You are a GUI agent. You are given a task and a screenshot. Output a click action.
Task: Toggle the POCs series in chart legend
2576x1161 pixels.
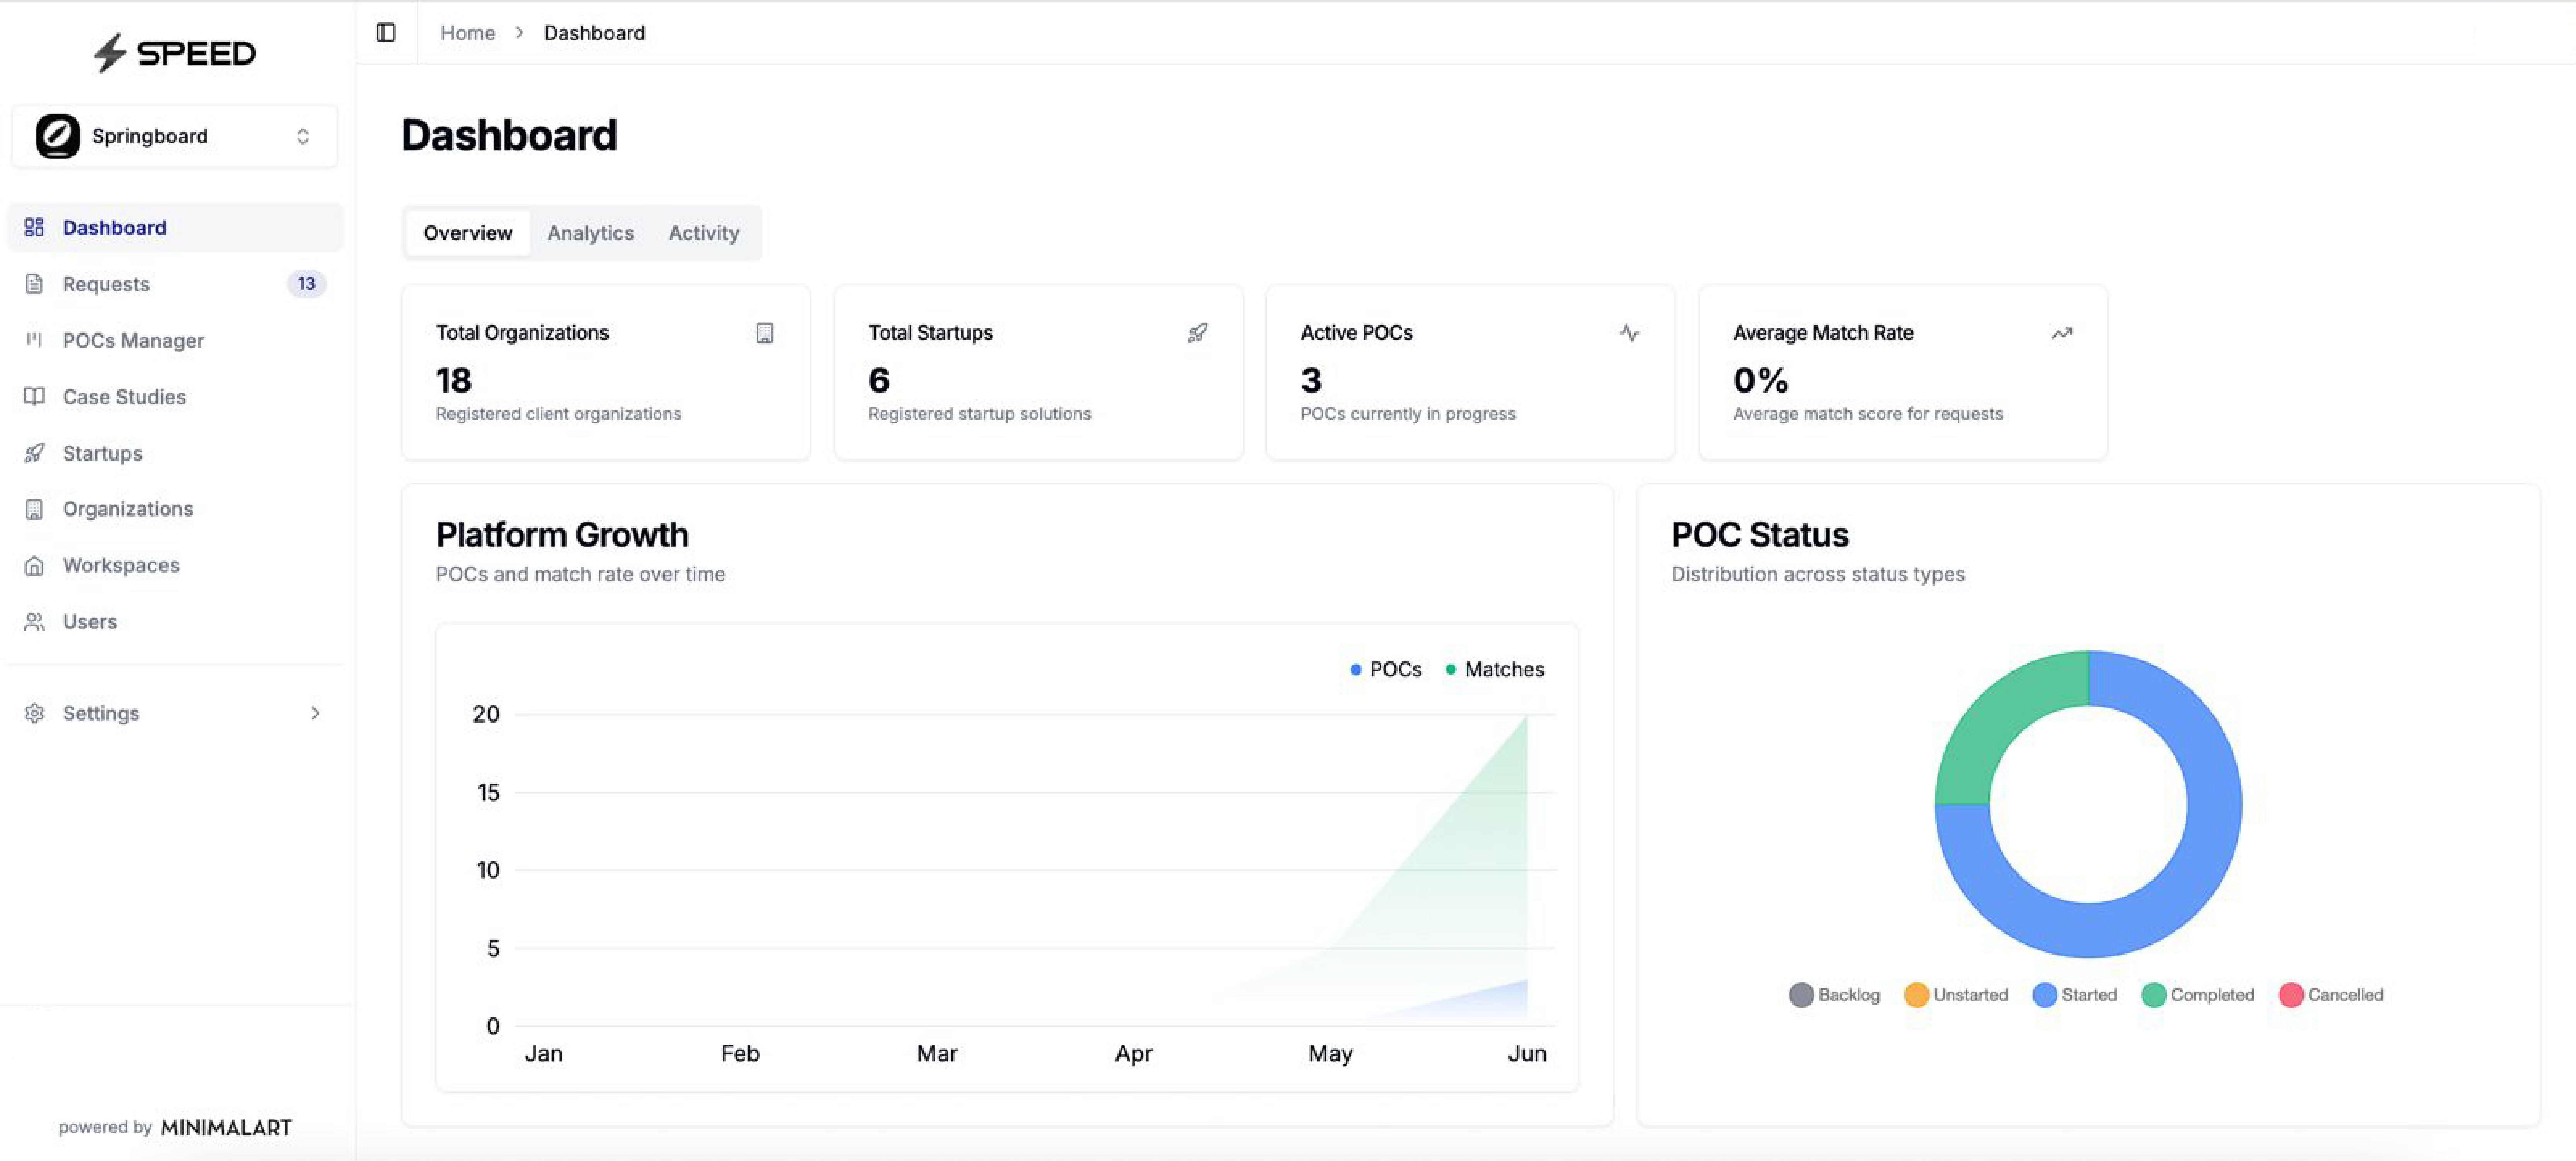(1386, 669)
